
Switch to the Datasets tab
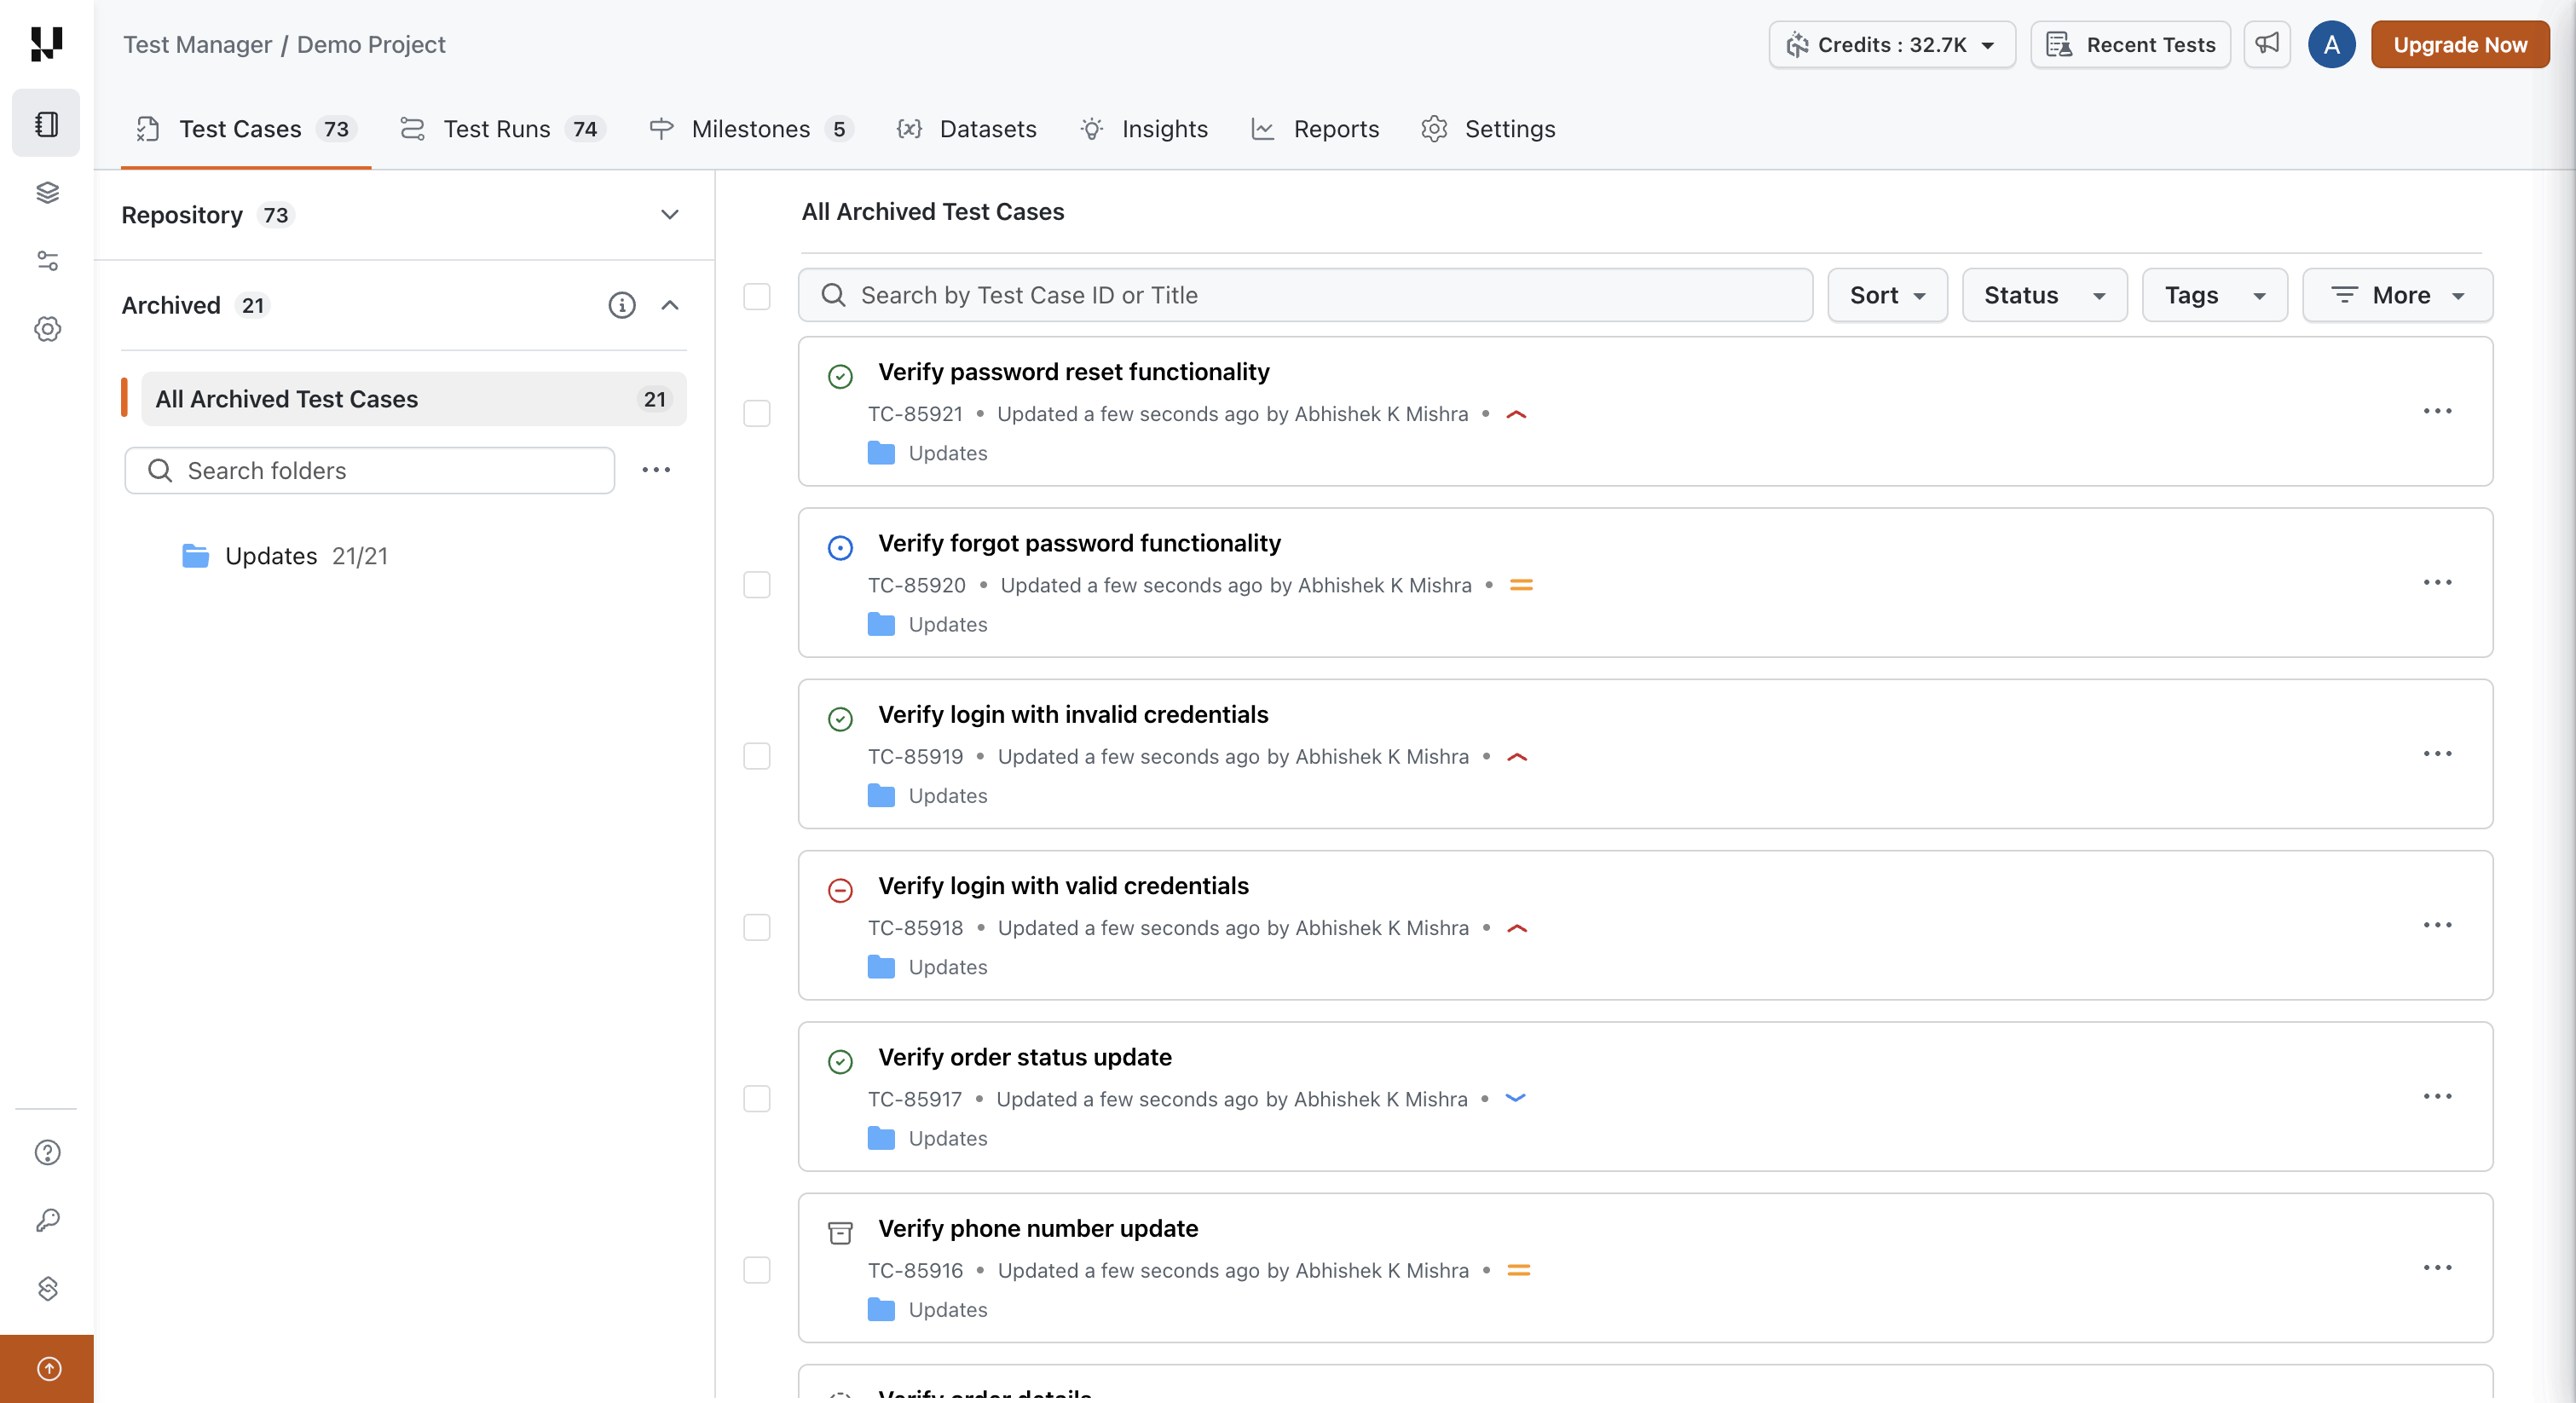[966, 129]
